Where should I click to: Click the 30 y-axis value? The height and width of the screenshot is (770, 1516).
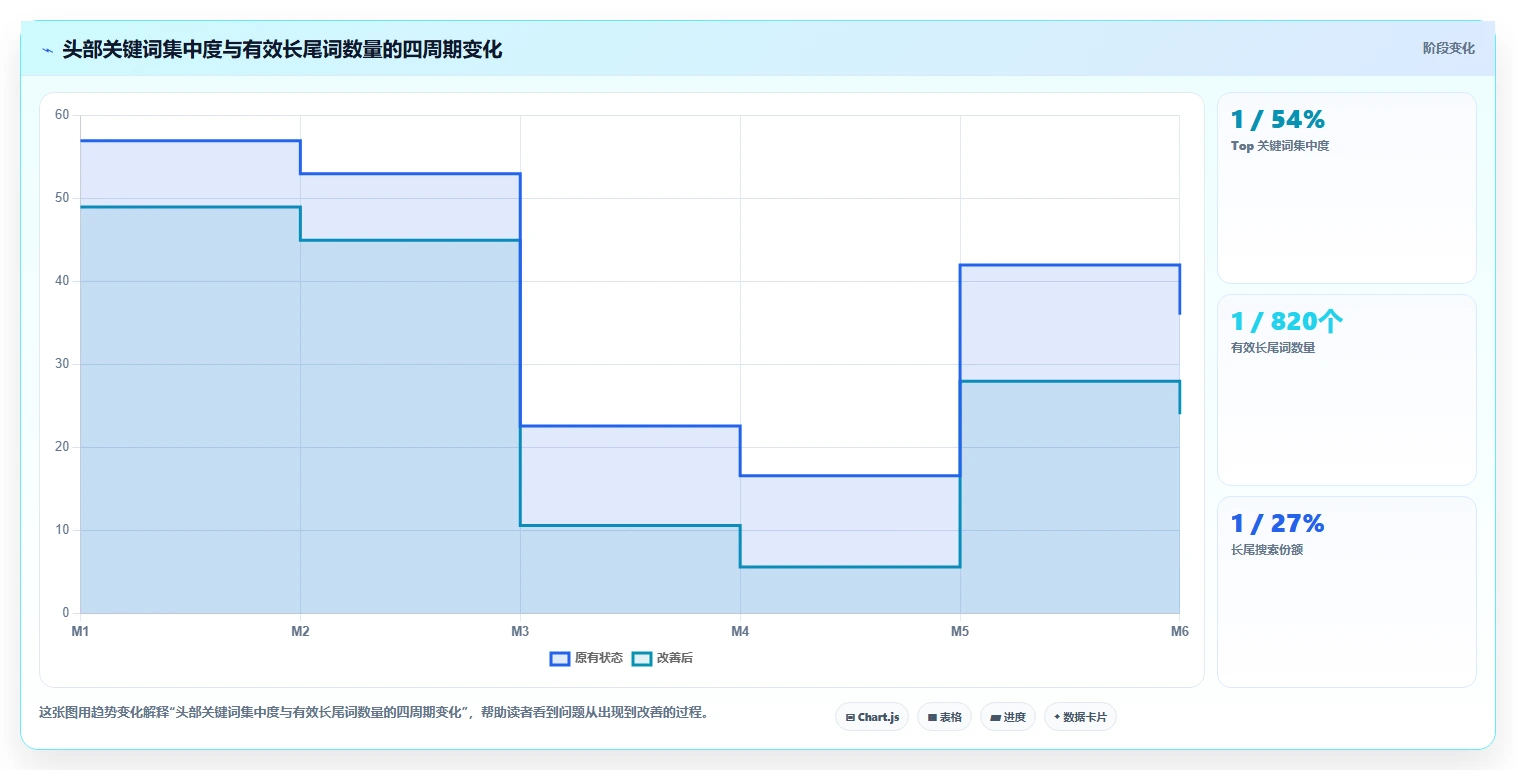coord(62,364)
